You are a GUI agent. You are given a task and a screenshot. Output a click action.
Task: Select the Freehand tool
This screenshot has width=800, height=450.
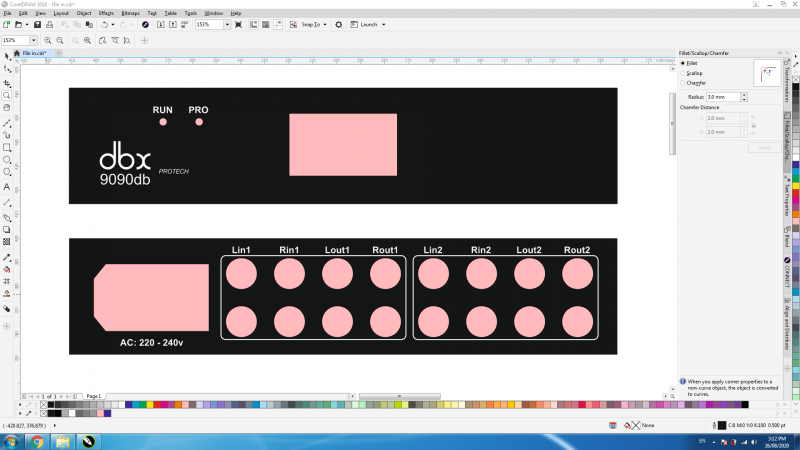(x=7, y=123)
